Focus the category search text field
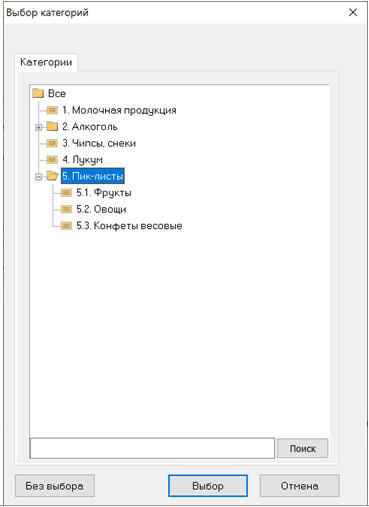369x507 pixels. [x=152, y=448]
